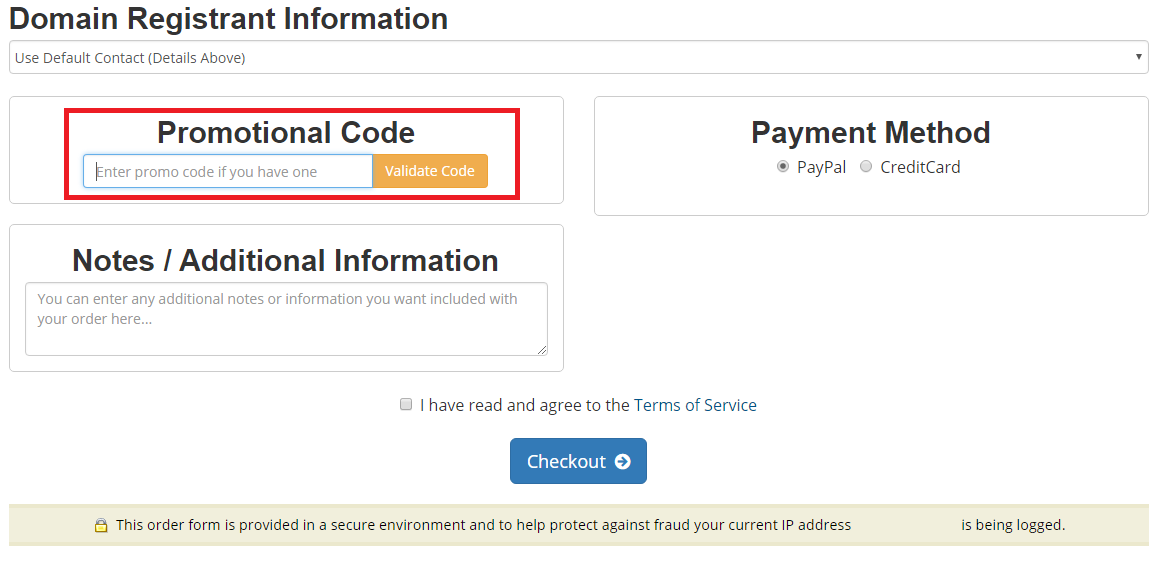Click the CreditCard label text

pyautogui.click(x=921, y=167)
